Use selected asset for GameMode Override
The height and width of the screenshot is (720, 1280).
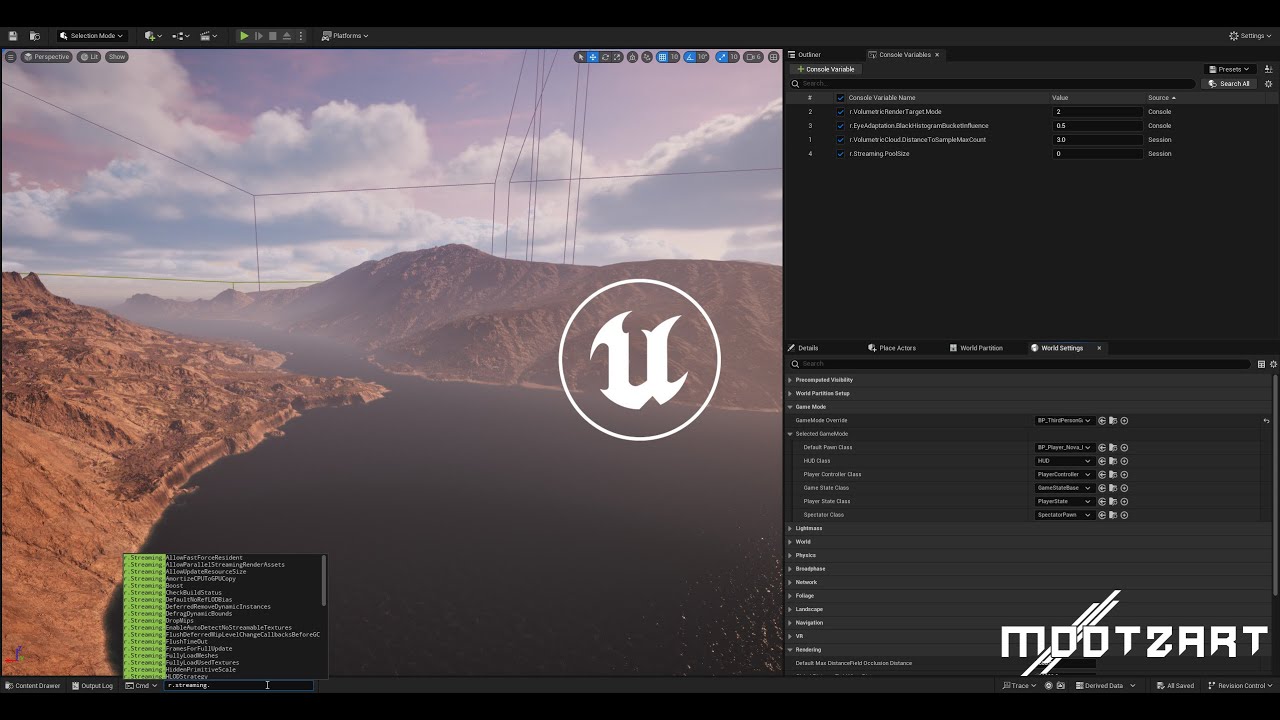coord(1102,421)
